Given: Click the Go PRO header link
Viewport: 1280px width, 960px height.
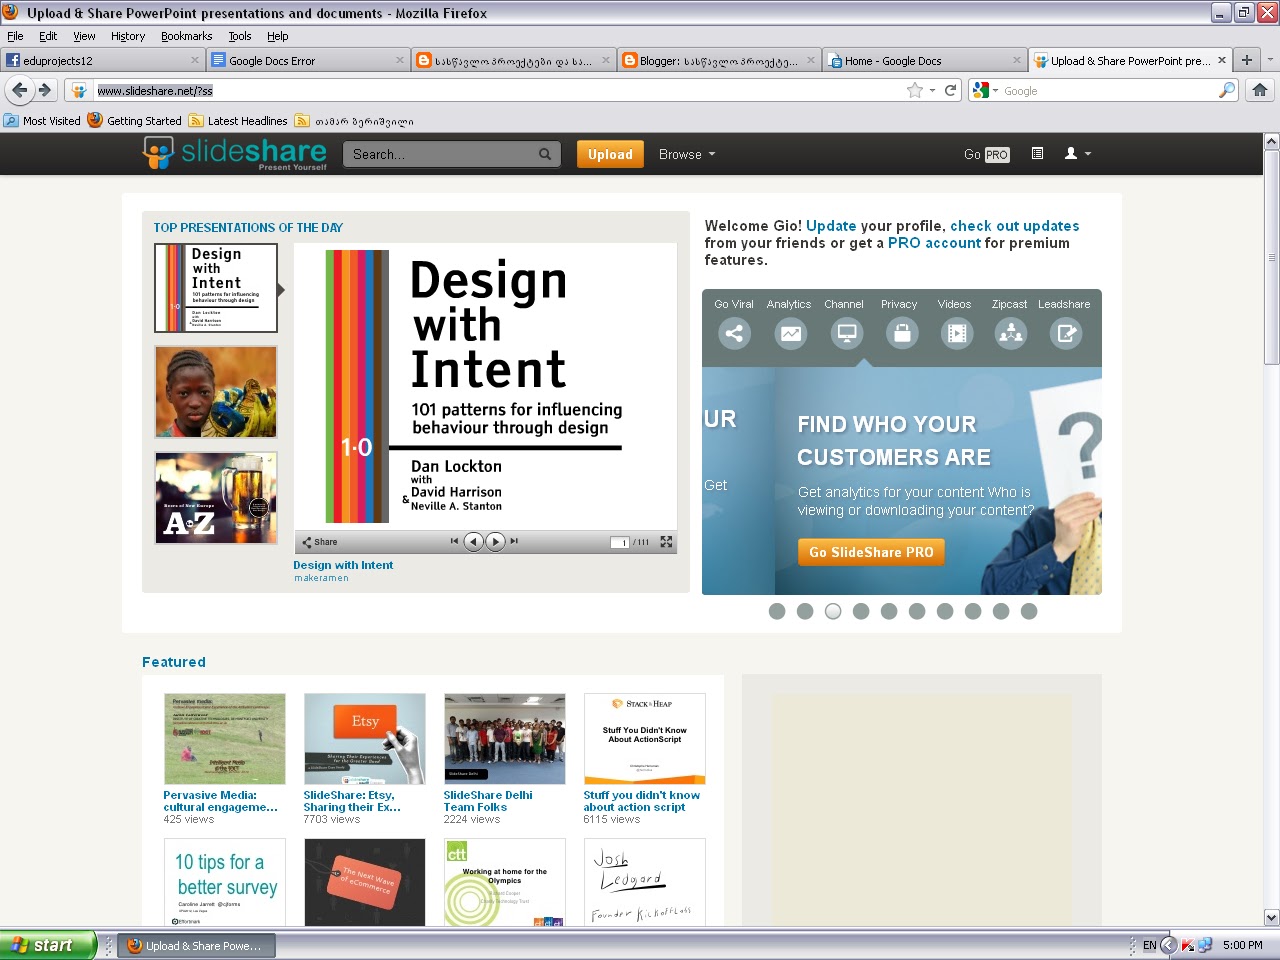Looking at the screenshot, I should (x=986, y=154).
